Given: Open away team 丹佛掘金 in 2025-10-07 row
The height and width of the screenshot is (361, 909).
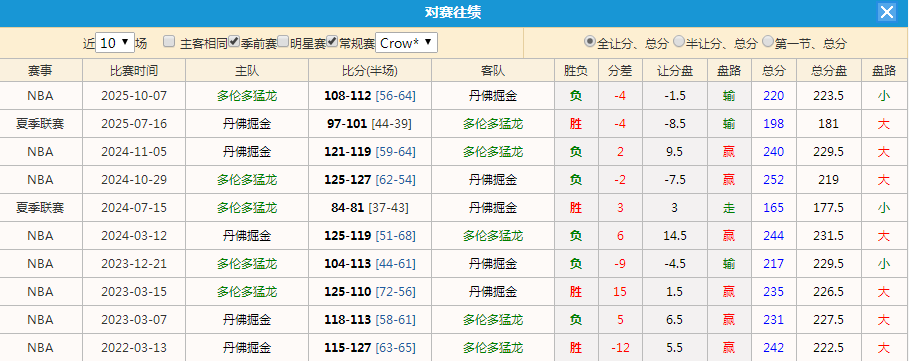Looking at the screenshot, I should coord(493,96).
